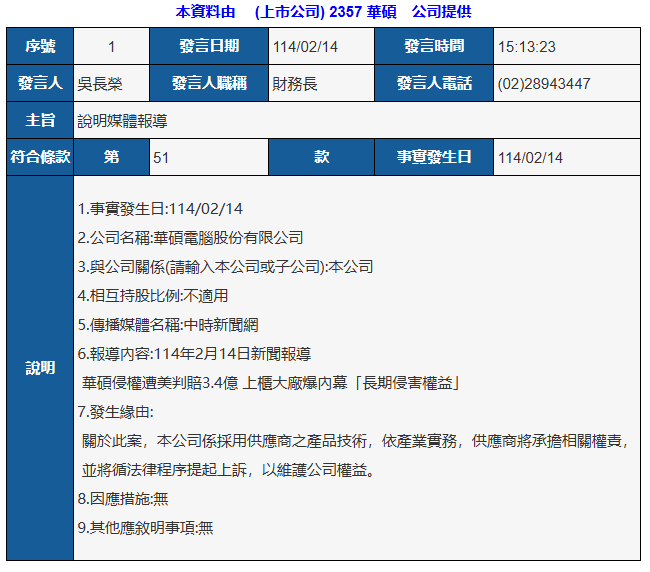Select the phone number '(02)28943447'

tap(544, 84)
